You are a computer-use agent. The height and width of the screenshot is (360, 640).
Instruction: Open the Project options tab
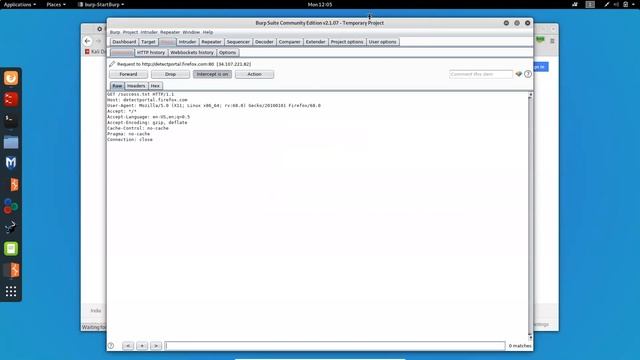tap(347, 42)
